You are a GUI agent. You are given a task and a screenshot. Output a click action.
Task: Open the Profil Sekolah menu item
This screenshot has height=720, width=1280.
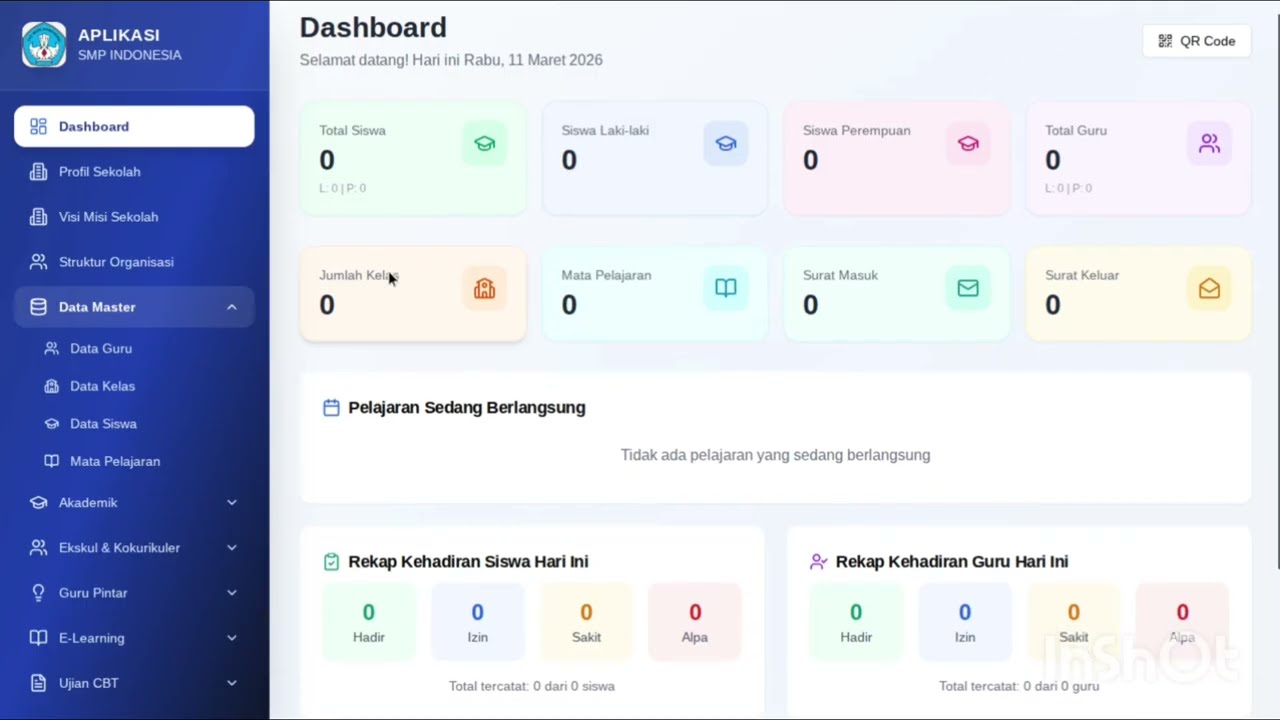tap(134, 171)
